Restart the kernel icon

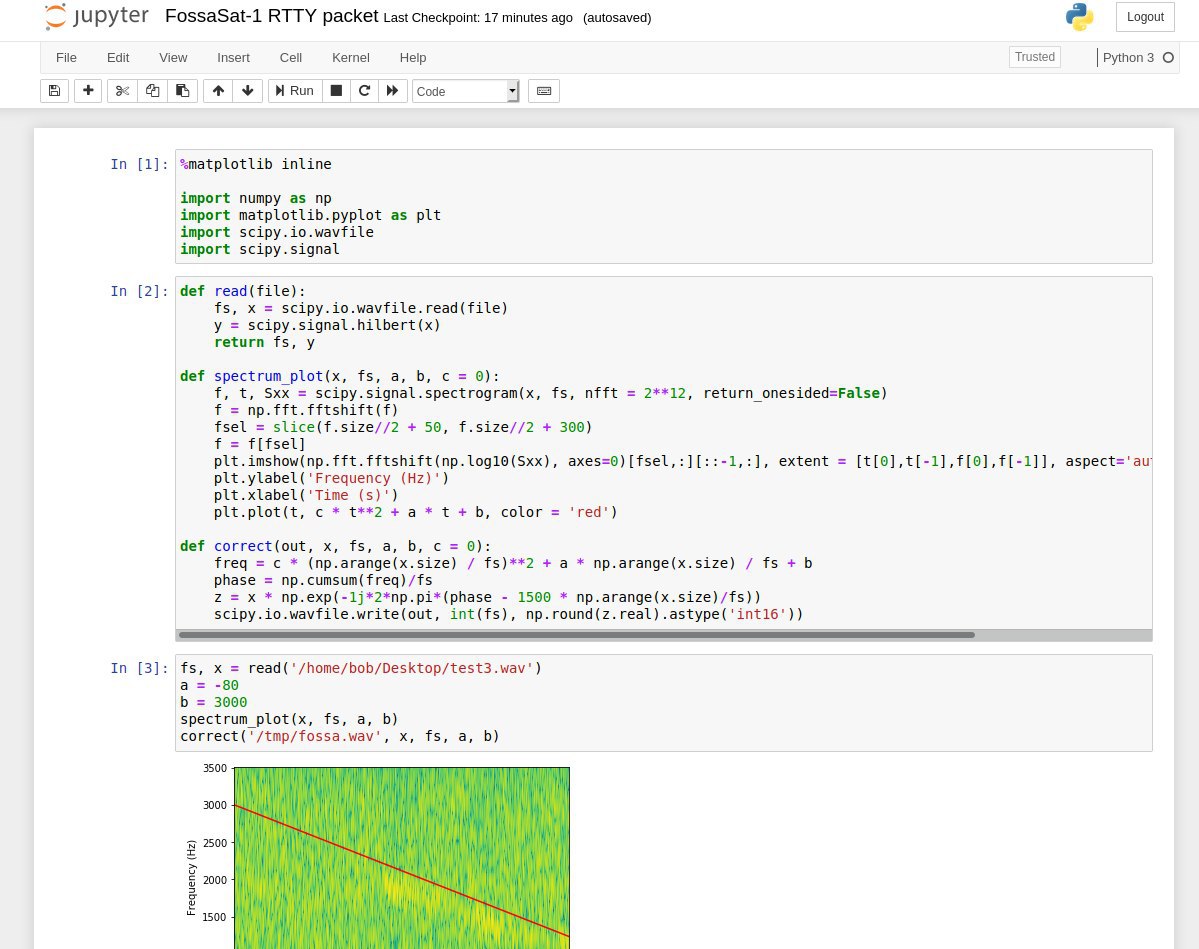tap(364, 91)
